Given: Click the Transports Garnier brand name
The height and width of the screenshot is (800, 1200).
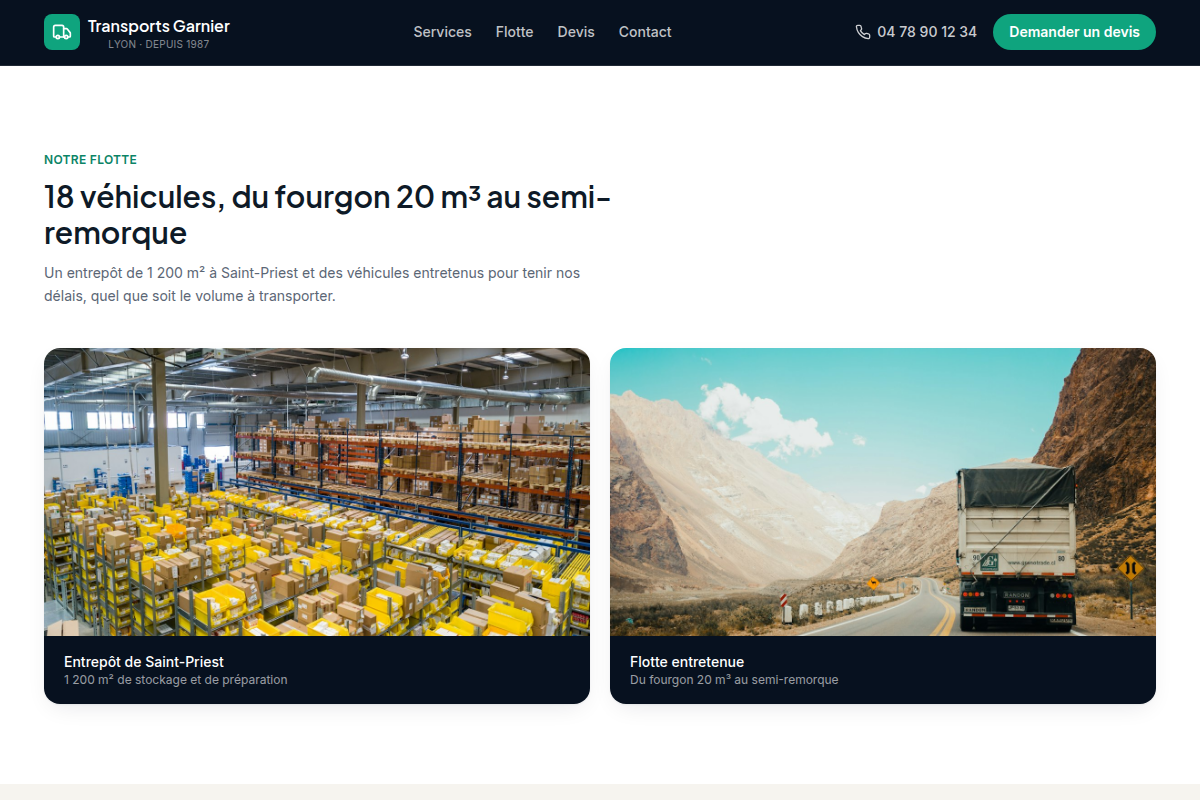Looking at the screenshot, I should [x=159, y=26].
